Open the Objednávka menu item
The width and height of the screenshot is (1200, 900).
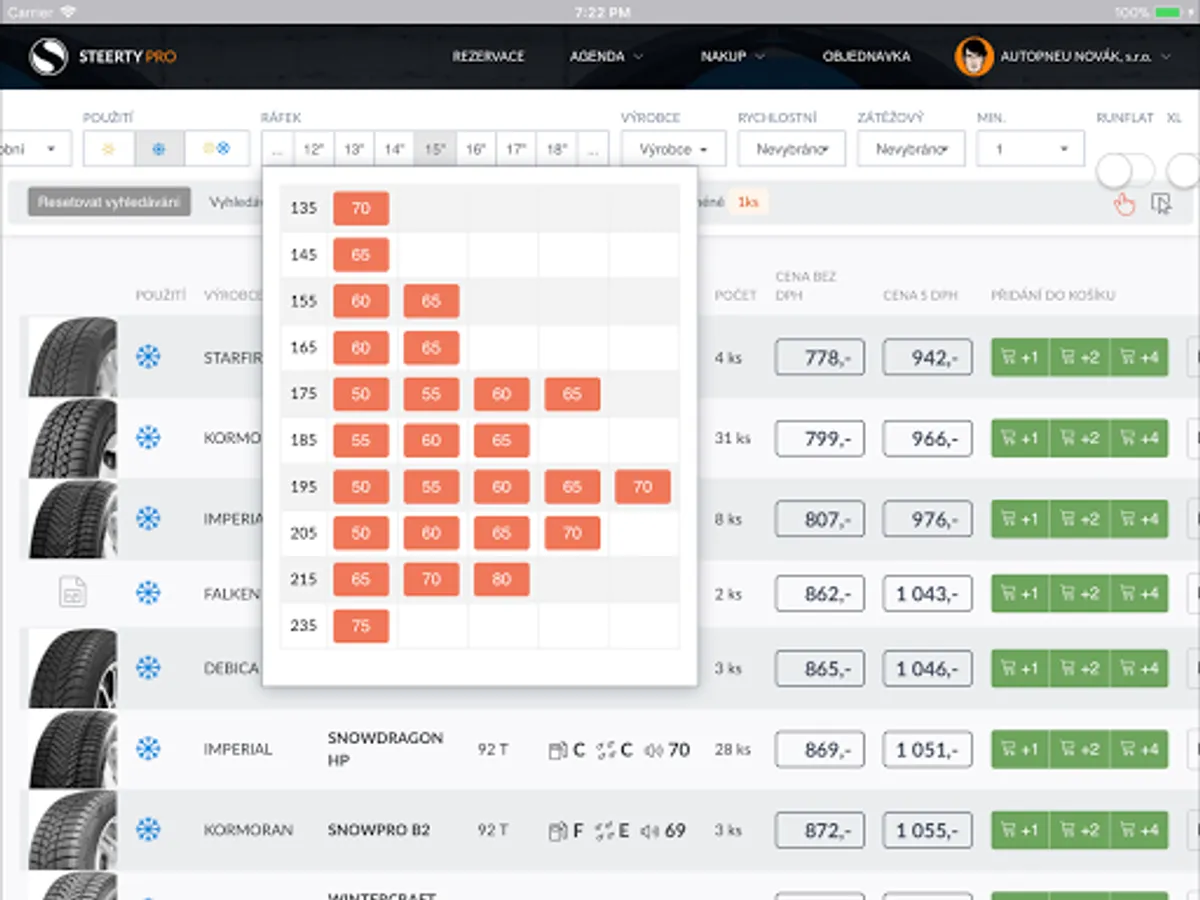pos(866,57)
